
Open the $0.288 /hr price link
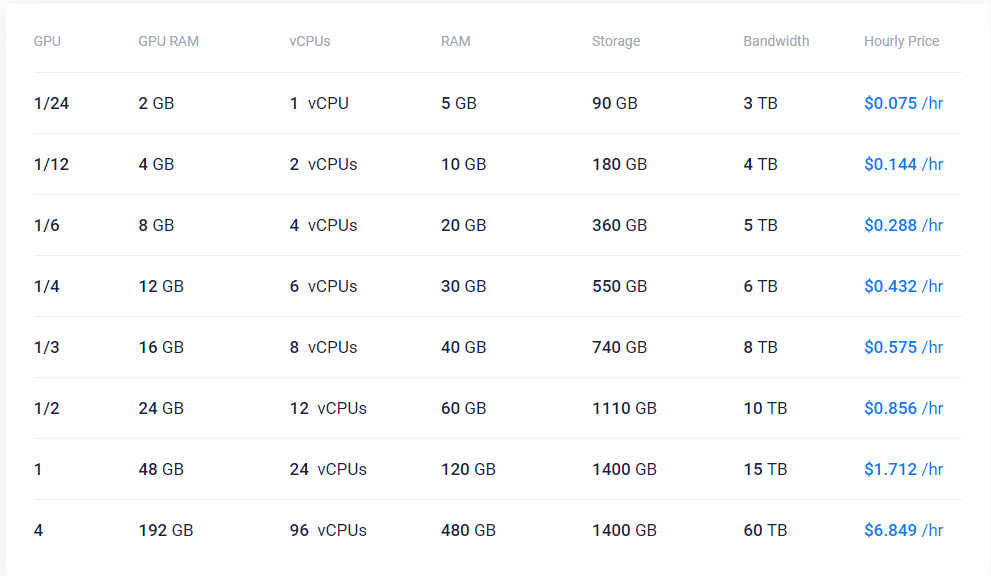point(903,225)
